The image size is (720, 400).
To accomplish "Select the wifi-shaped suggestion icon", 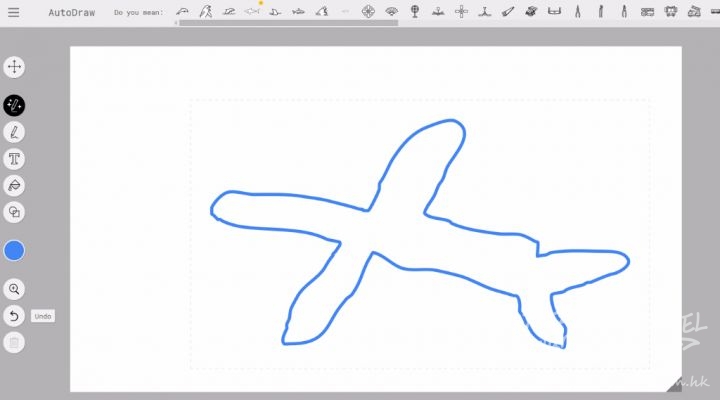I will (391, 12).
